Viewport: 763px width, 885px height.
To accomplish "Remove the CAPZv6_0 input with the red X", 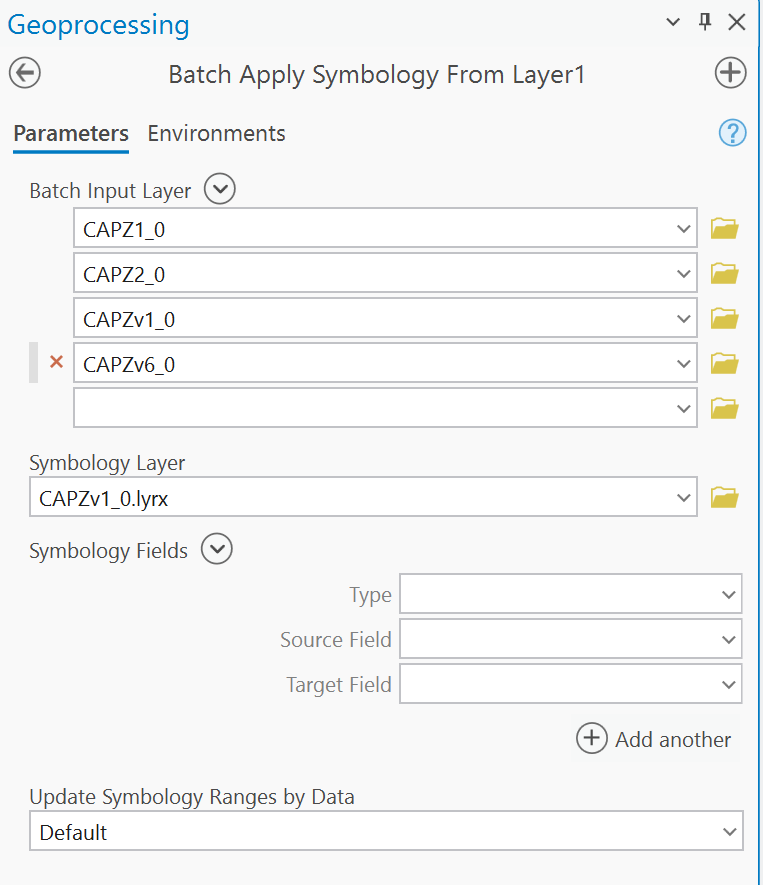I will click(x=56, y=362).
